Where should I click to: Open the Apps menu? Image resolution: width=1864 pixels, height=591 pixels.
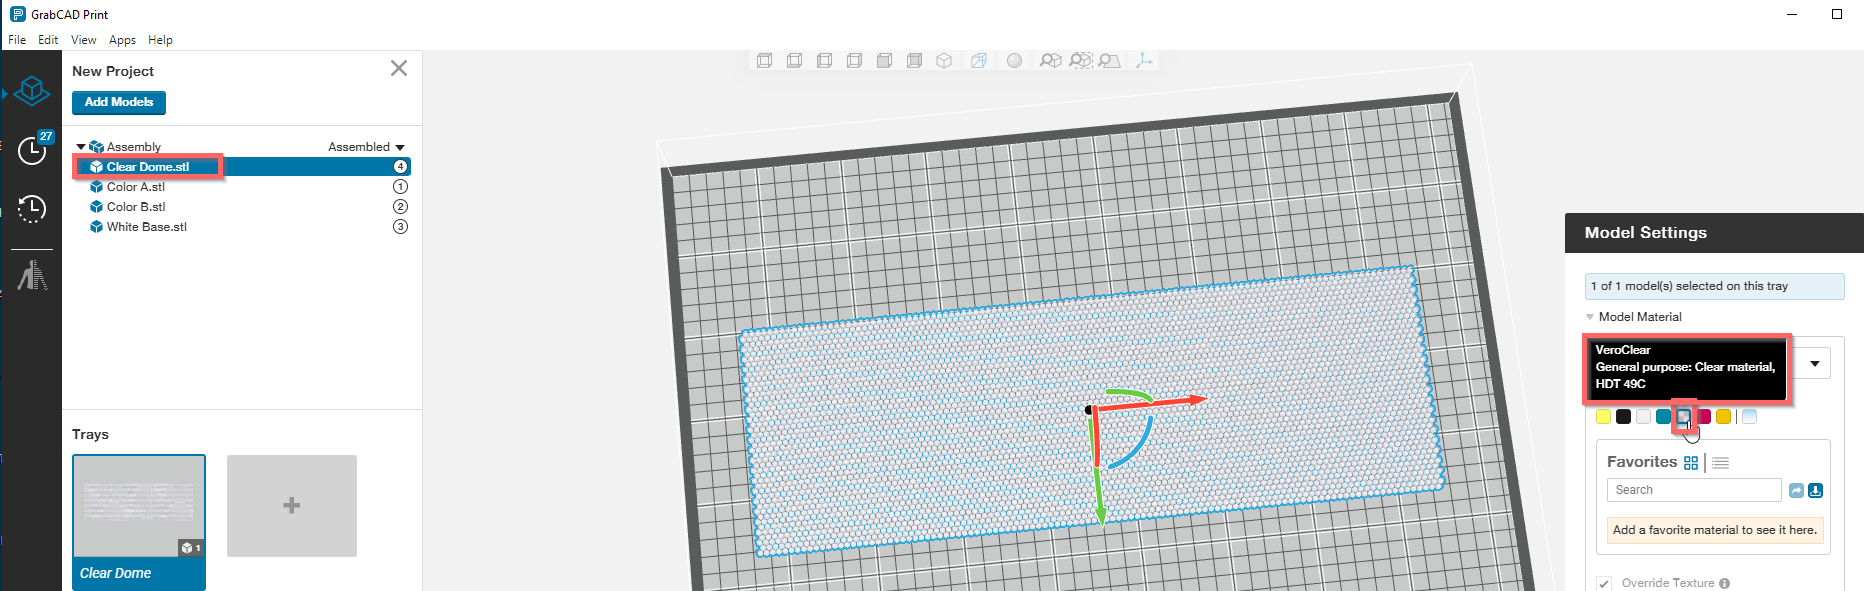coord(122,40)
